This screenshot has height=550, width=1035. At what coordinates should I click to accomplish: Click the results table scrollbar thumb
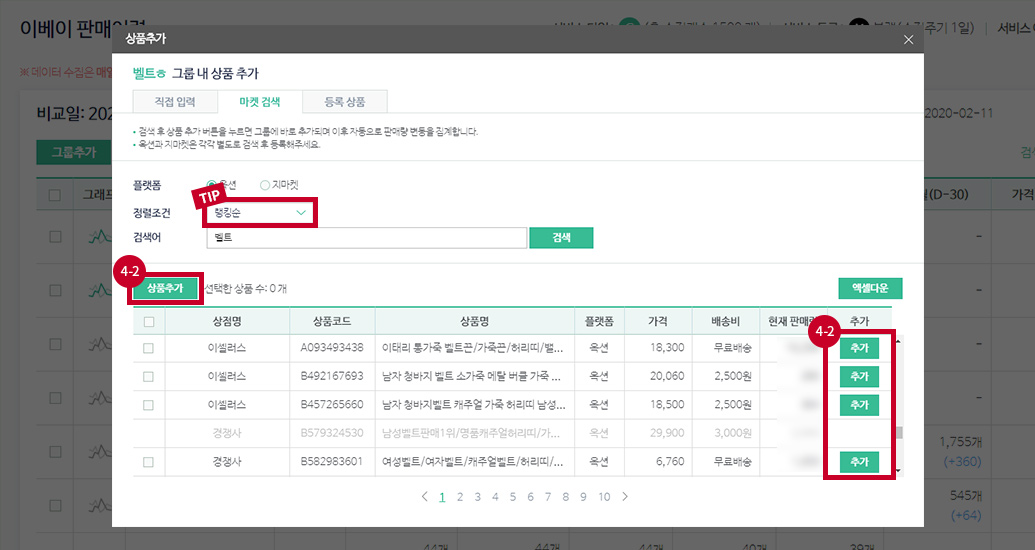[898, 433]
